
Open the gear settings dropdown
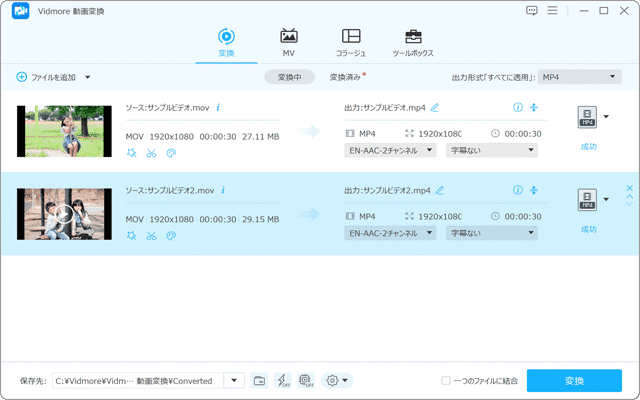tap(337, 381)
